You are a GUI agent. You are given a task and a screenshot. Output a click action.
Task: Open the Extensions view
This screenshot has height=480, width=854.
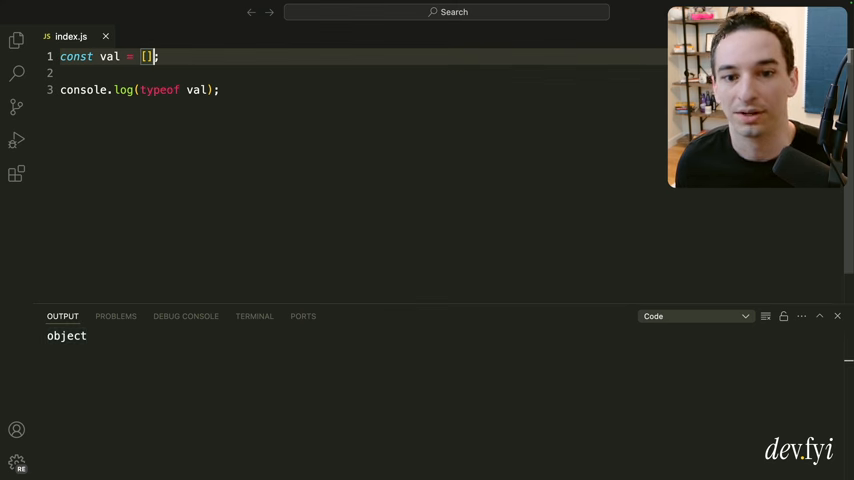(16, 173)
